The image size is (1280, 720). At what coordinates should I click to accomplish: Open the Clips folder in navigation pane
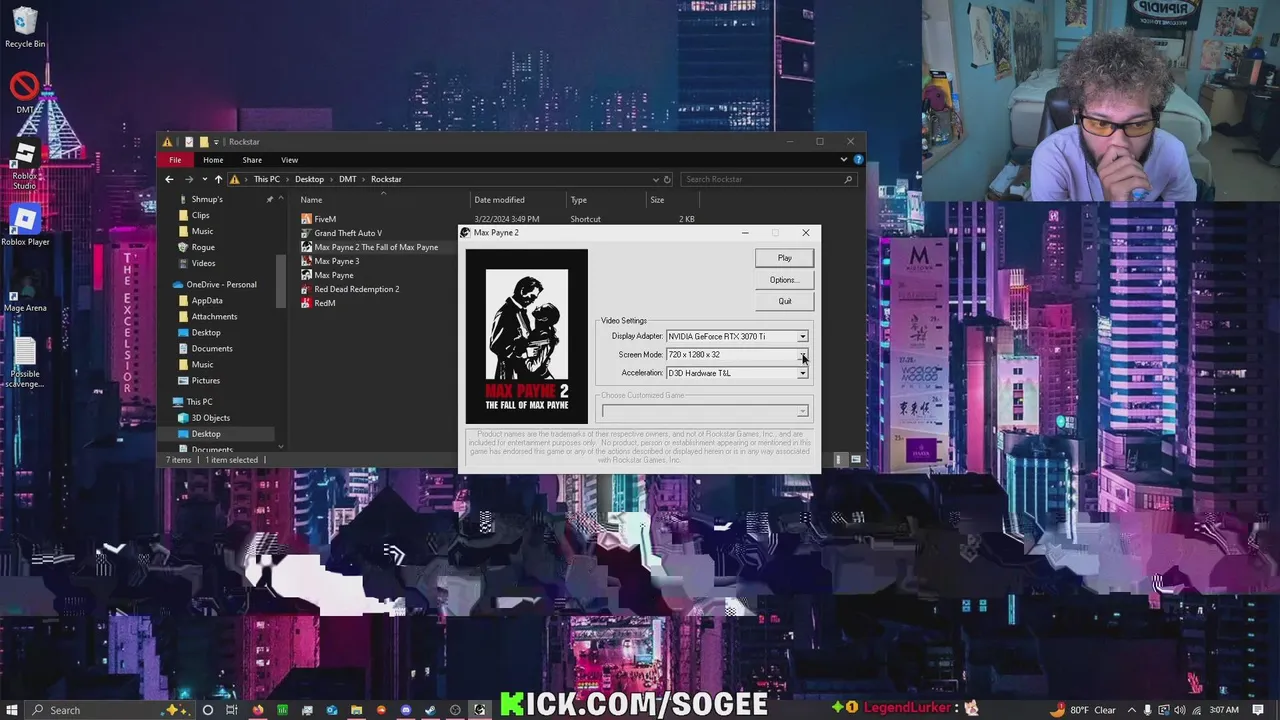(x=200, y=215)
